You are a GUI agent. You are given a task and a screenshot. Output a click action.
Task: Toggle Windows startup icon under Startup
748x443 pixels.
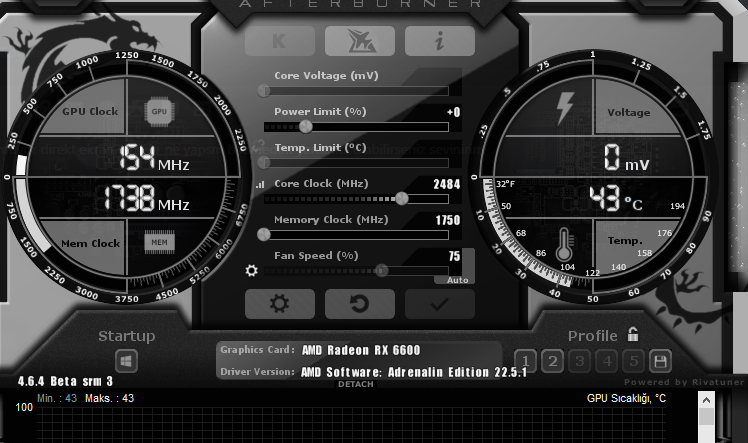[x=126, y=361]
